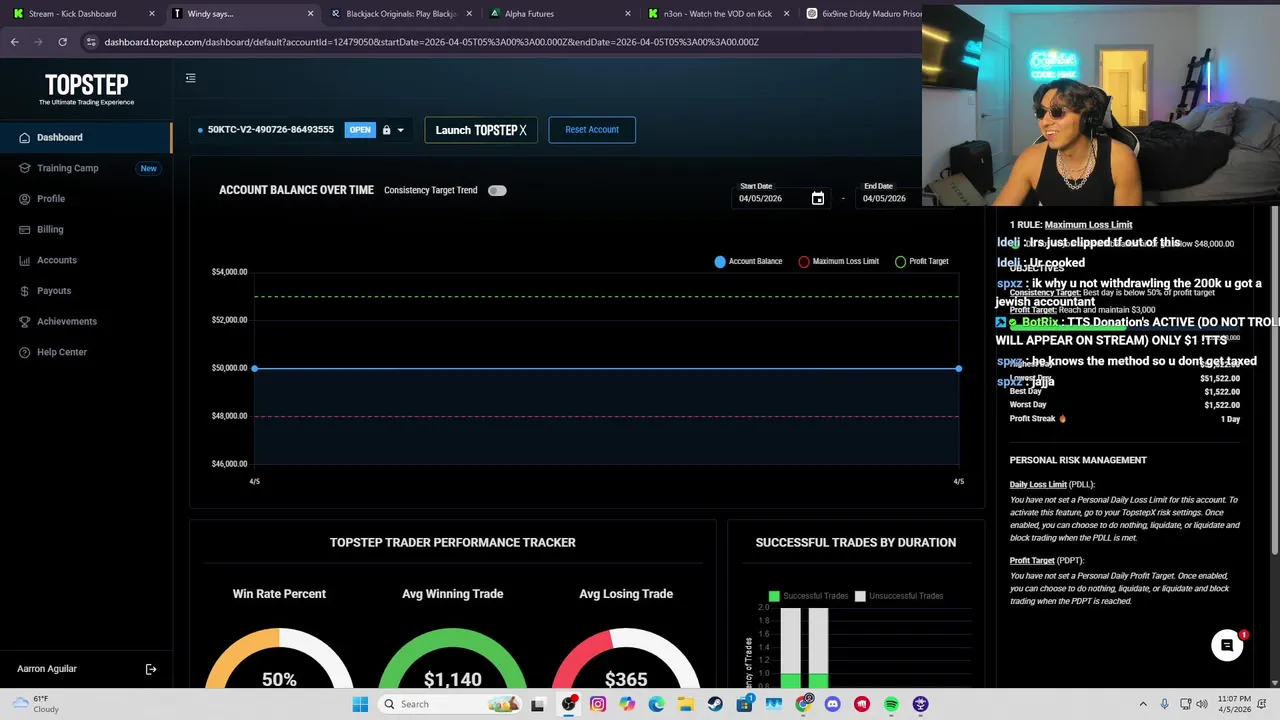Switch to Blackjack Originals browser tab
Image resolution: width=1280 pixels, height=720 pixels.
coord(401,14)
